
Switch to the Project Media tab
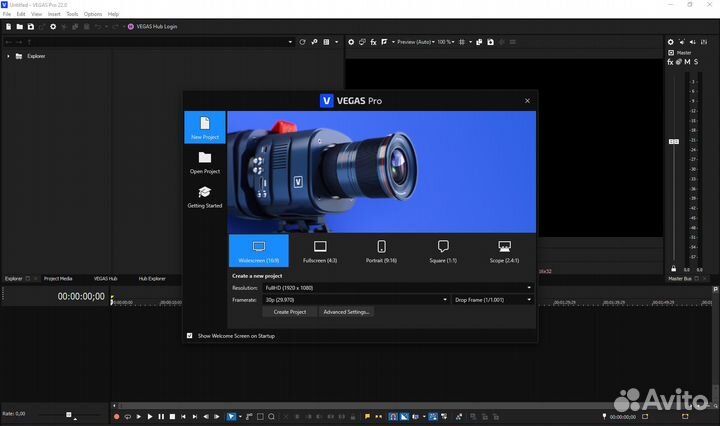coord(58,278)
